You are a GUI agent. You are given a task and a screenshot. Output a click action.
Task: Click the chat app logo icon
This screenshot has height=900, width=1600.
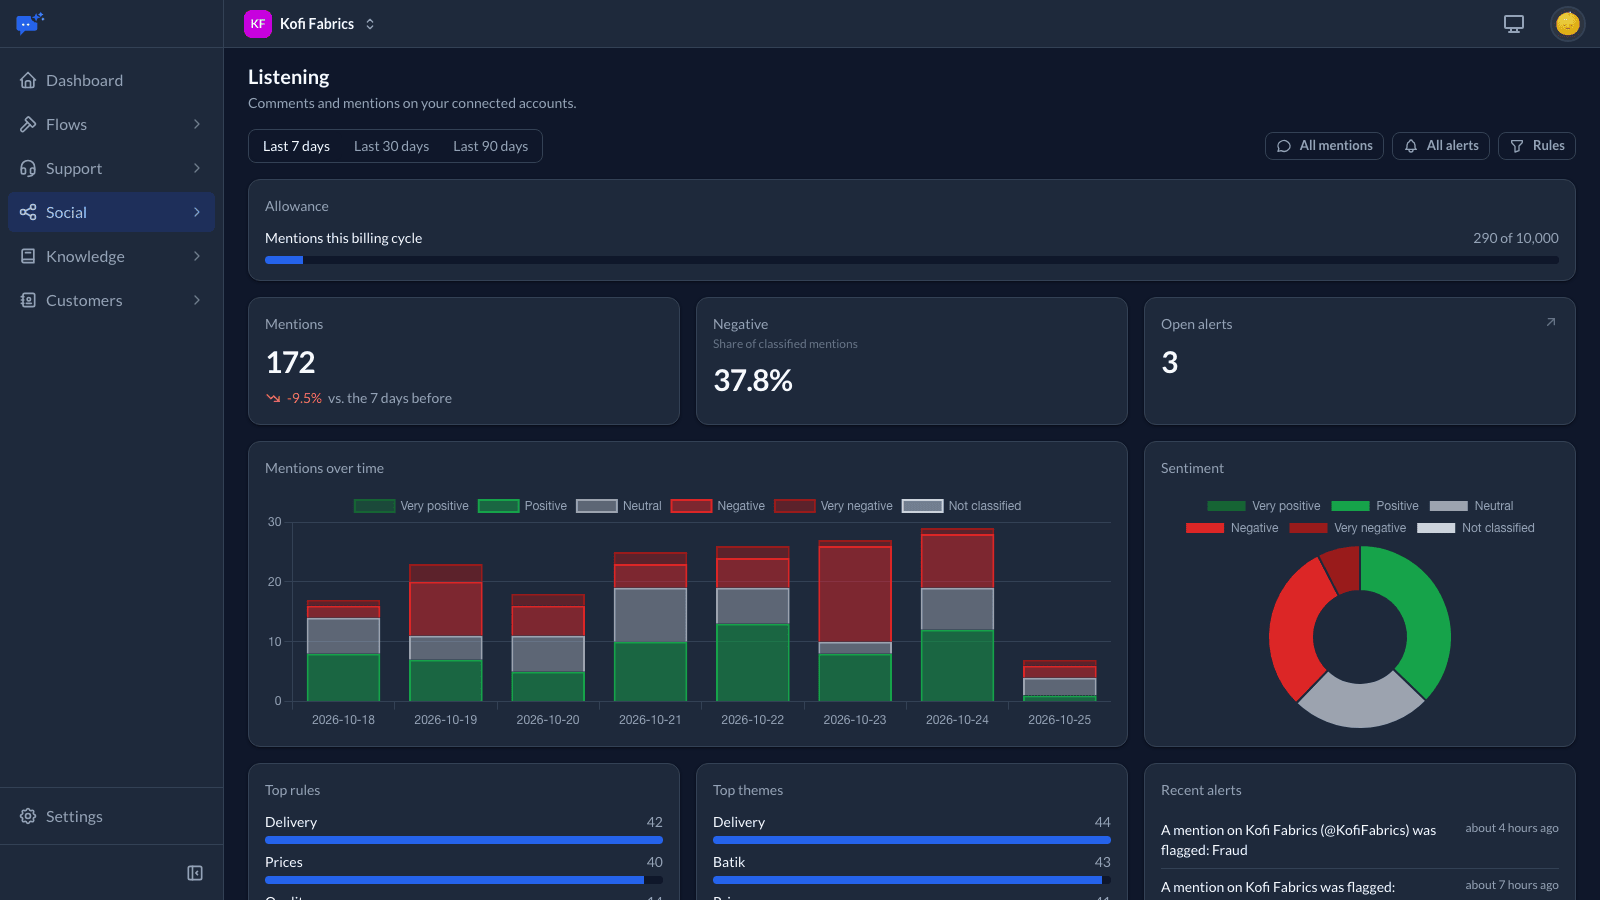(30, 23)
